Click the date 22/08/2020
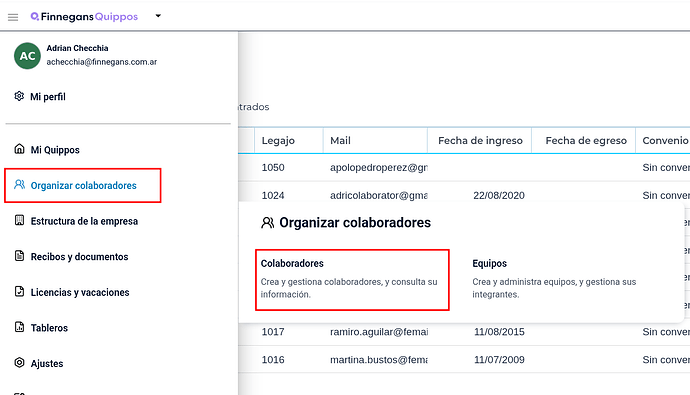The height and width of the screenshot is (395, 690). pyautogui.click(x=499, y=195)
